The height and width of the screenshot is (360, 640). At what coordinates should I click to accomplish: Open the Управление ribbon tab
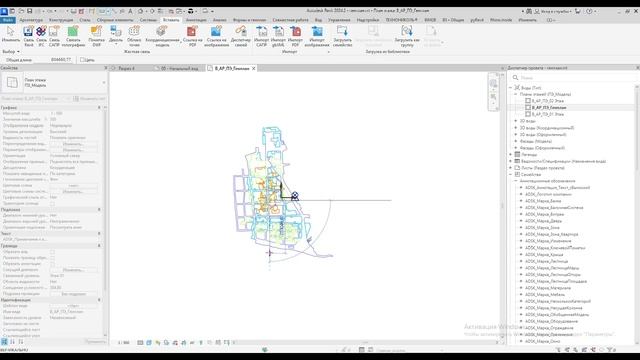tap(339, 20)
